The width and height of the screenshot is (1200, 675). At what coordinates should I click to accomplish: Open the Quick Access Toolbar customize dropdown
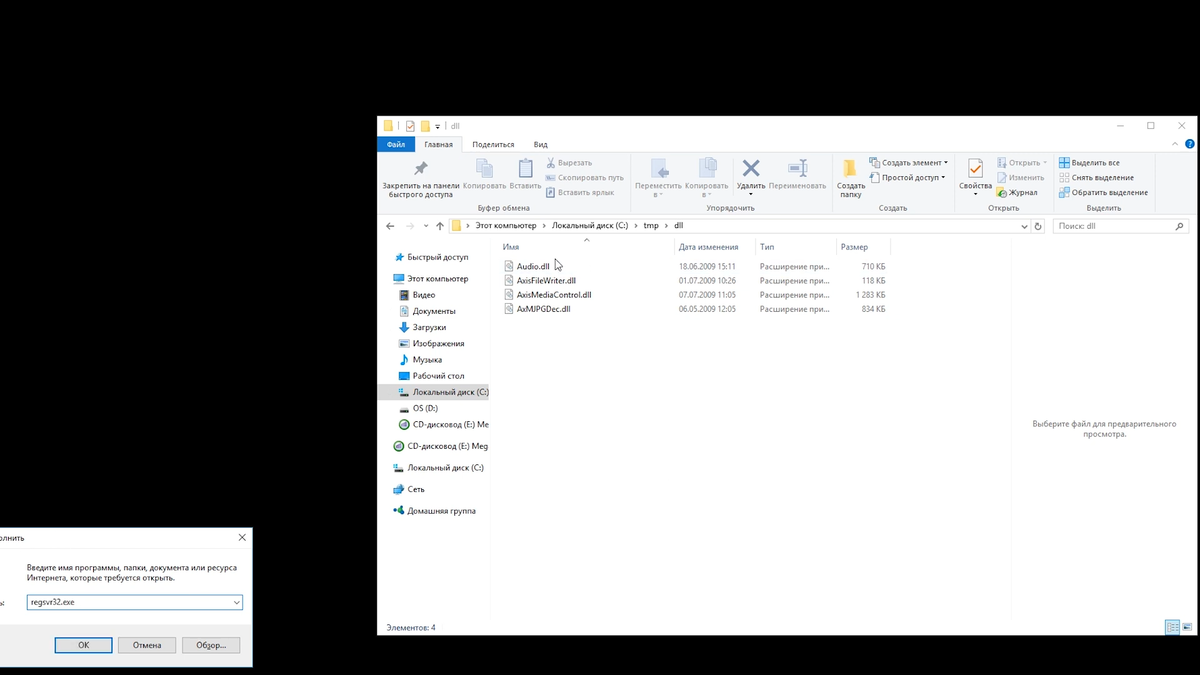(x=437, y=127)
